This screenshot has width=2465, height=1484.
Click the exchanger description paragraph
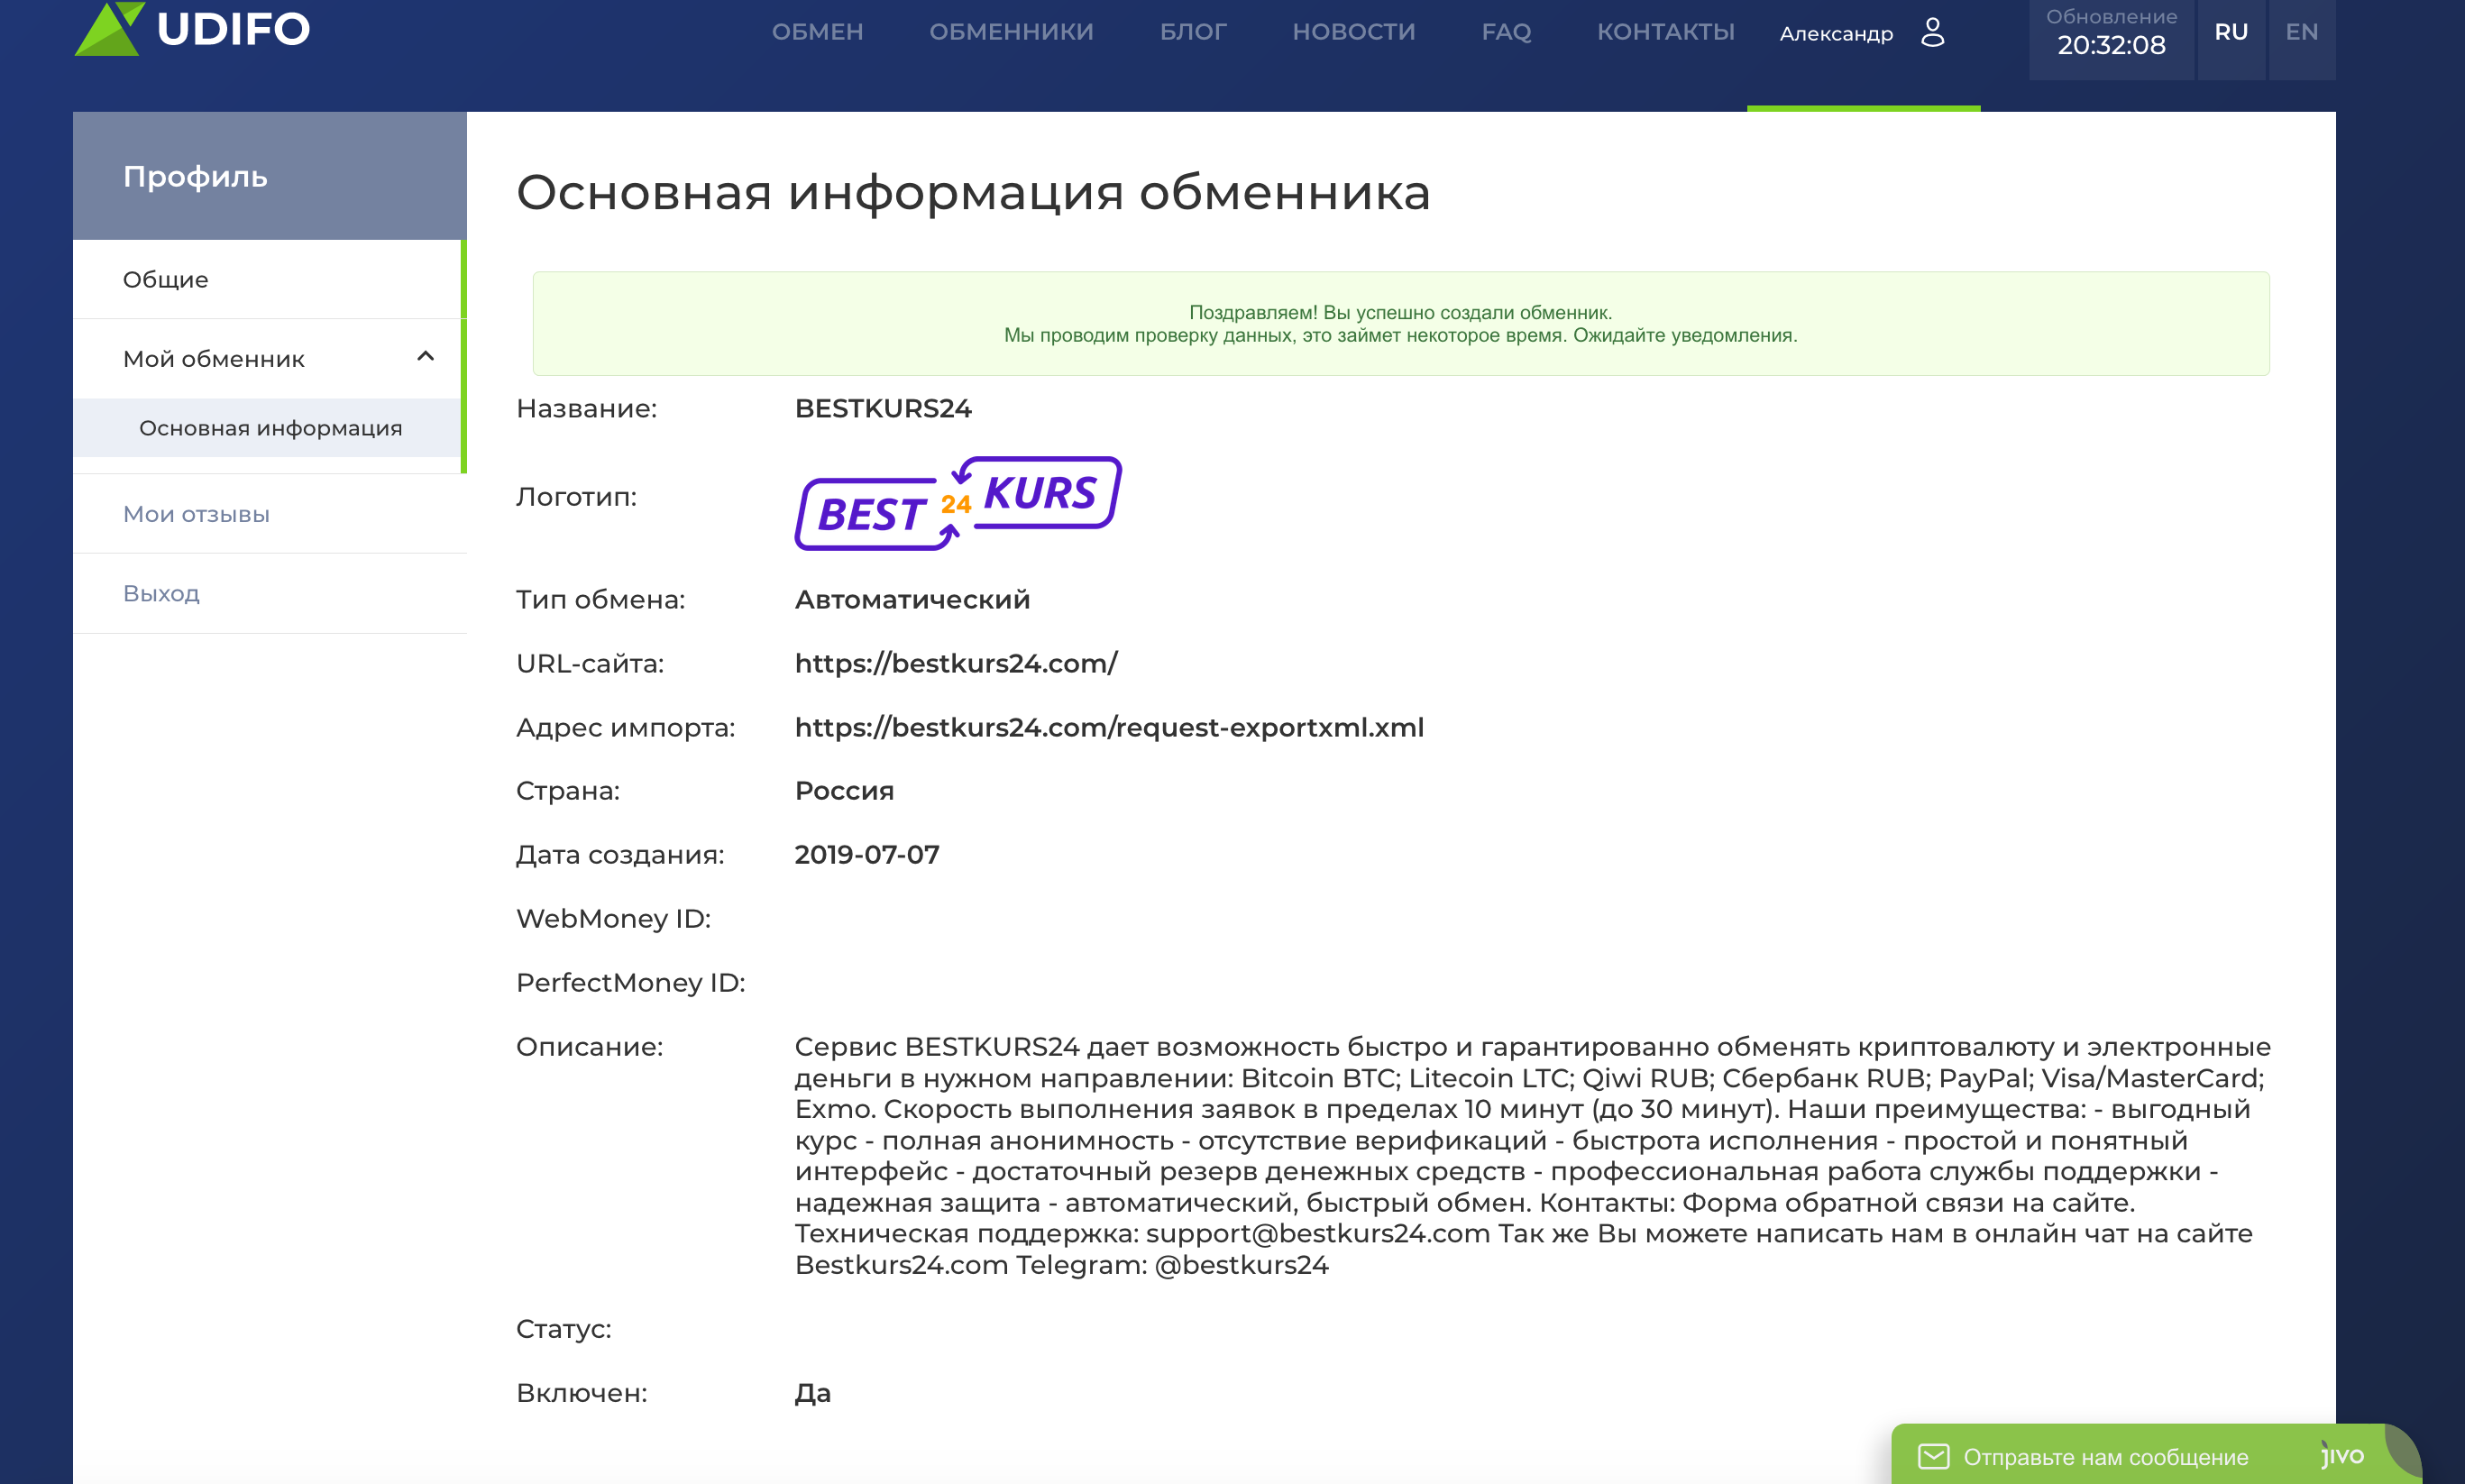coord(1532,1156)
